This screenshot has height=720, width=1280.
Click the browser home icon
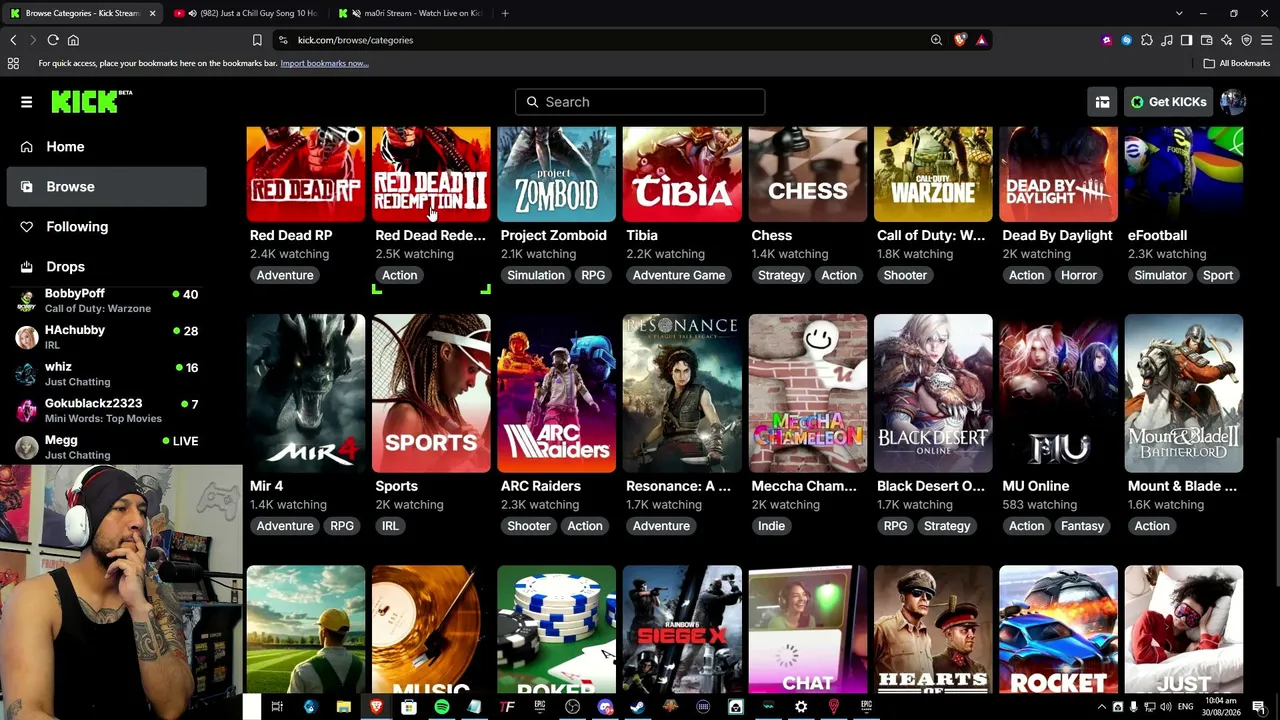click(73, 40)
